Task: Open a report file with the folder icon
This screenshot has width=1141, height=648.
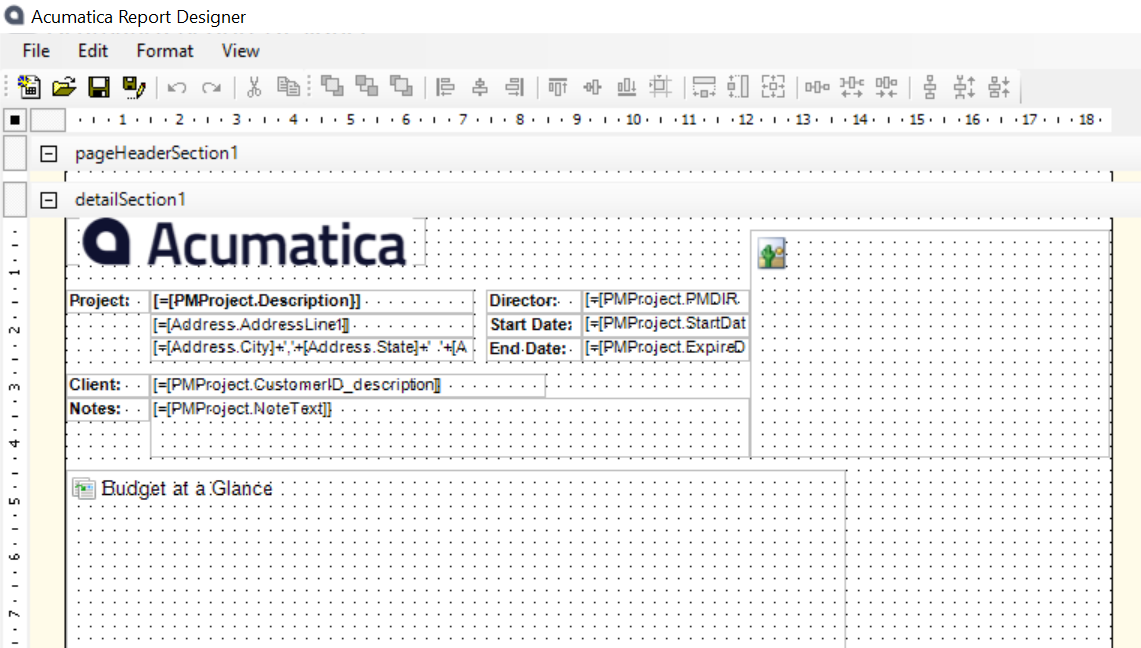Action: (x=64, y=87)
